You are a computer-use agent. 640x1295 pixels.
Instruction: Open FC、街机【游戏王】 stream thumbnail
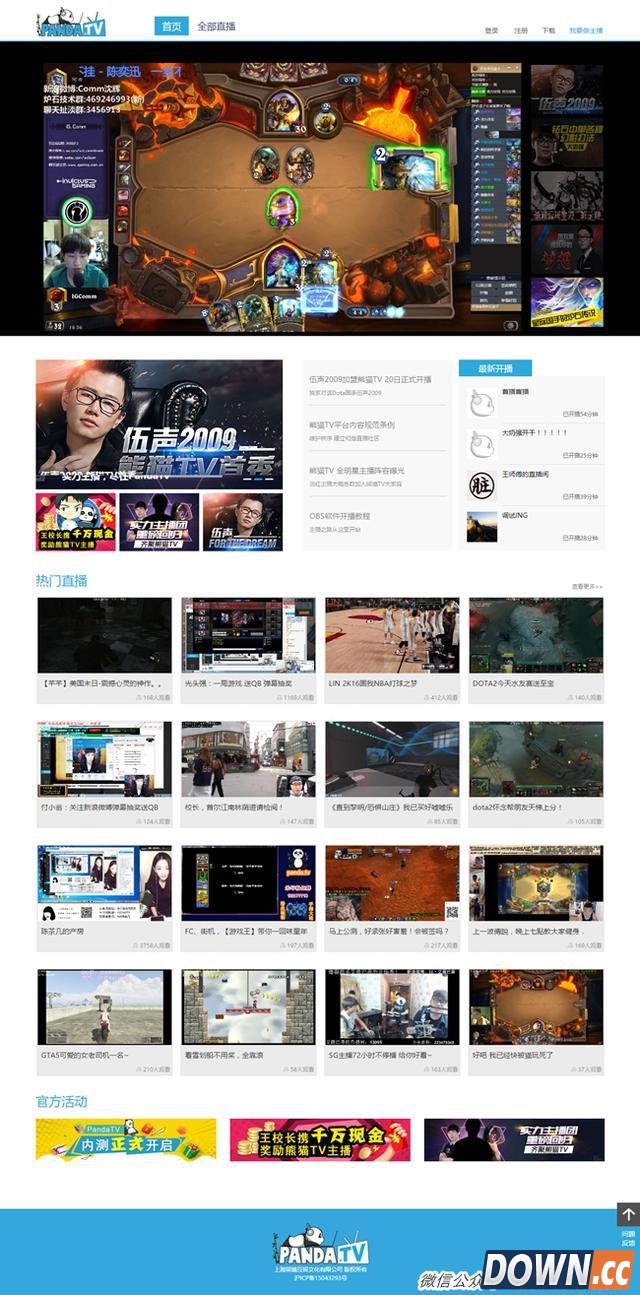click(x=249, y=883)
